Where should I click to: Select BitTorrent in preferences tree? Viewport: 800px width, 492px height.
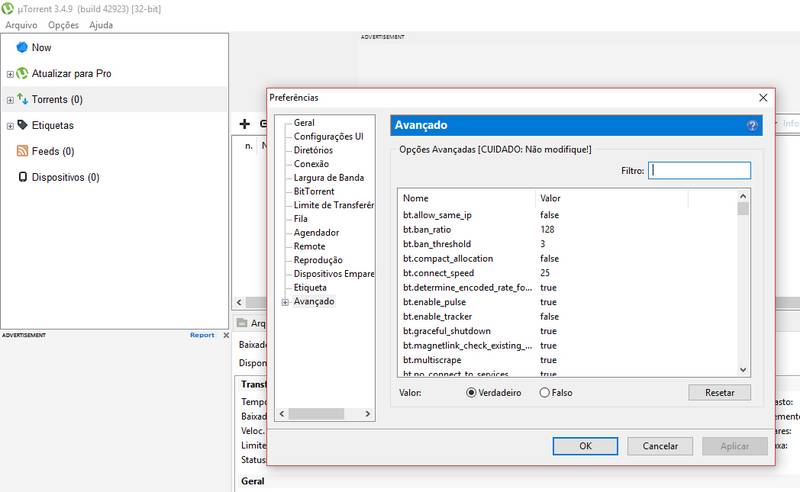(314, 191)
